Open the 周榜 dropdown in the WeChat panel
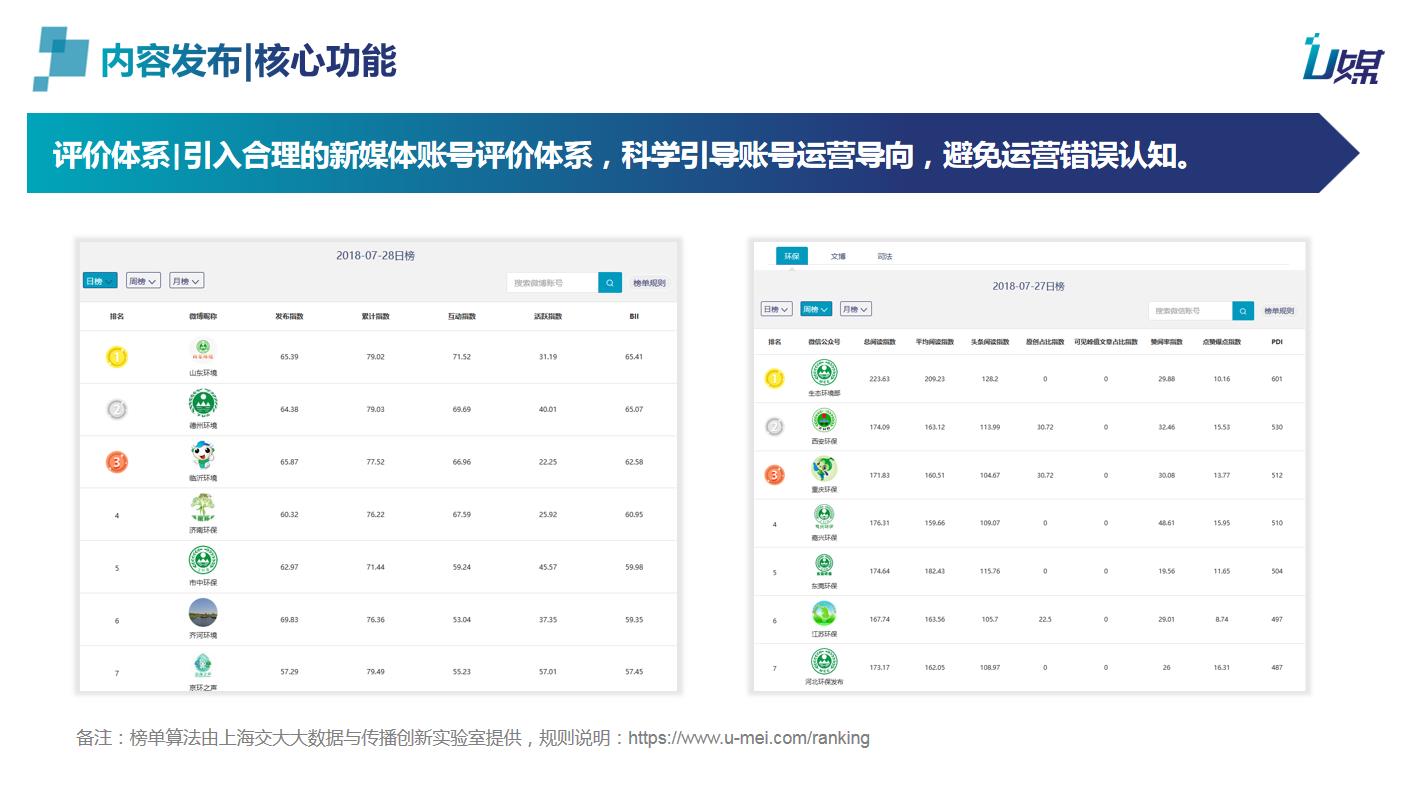The image size is (1420, 797). pyautogui.click(x=816, y=309)
